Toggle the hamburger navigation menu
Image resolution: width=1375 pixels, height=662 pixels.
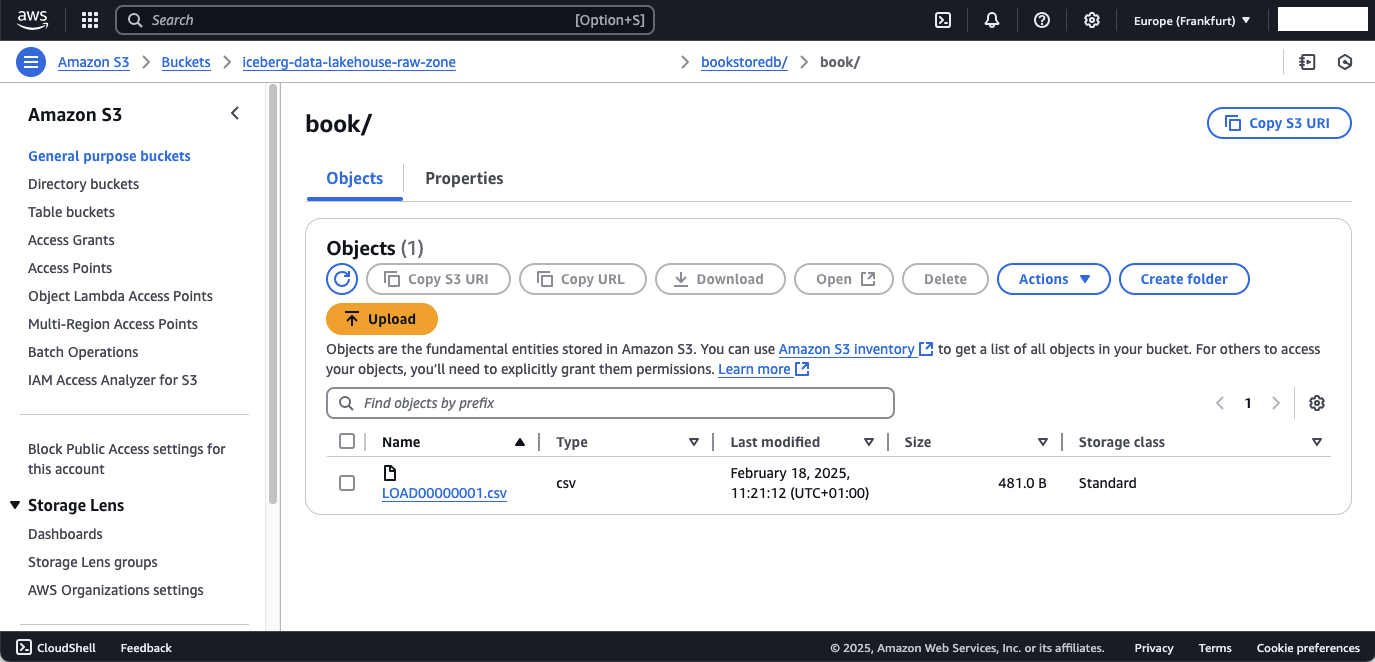[31, 62]
